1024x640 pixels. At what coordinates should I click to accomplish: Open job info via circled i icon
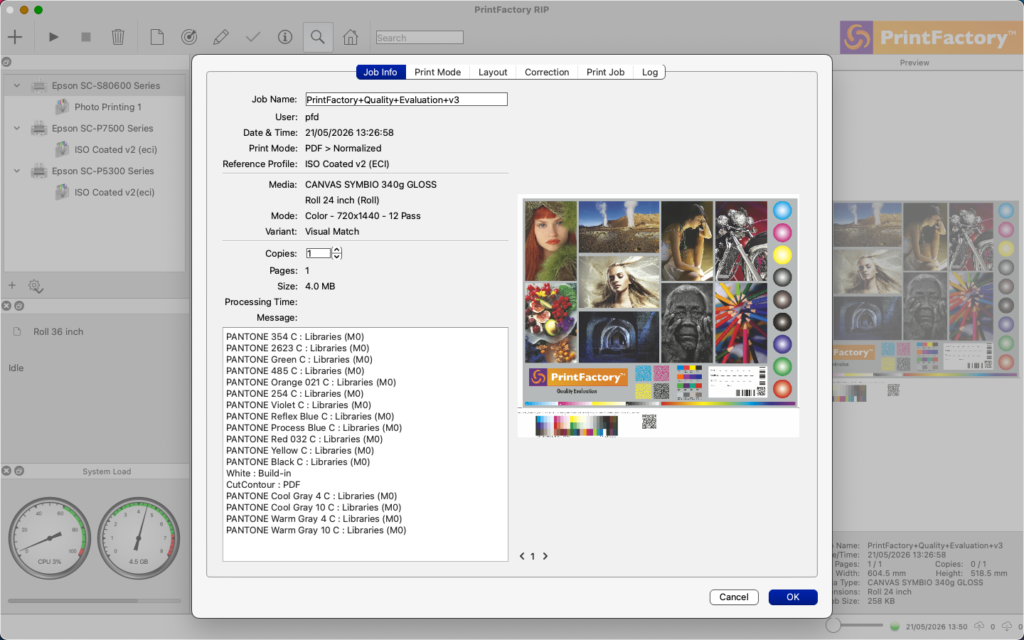(x=285, y=37)
